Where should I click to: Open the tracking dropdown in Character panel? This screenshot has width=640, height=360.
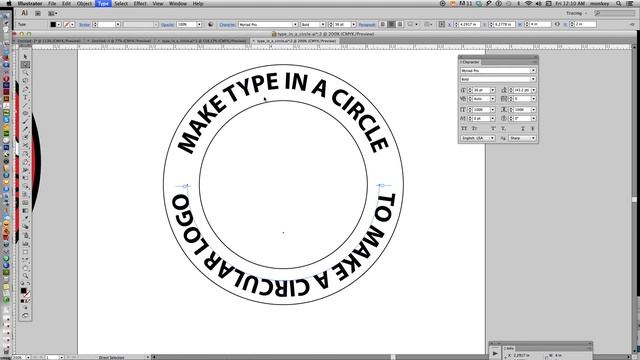(x=533, y=99)
